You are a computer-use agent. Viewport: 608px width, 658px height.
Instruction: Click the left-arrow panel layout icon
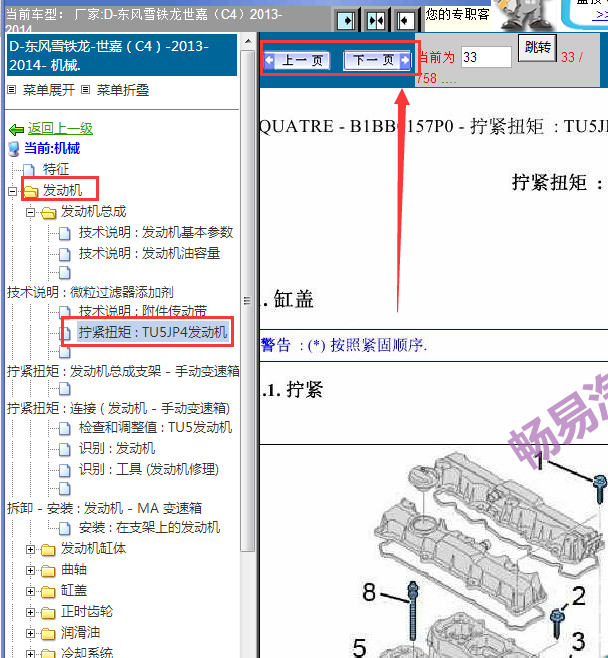click(x=405, y=20)
